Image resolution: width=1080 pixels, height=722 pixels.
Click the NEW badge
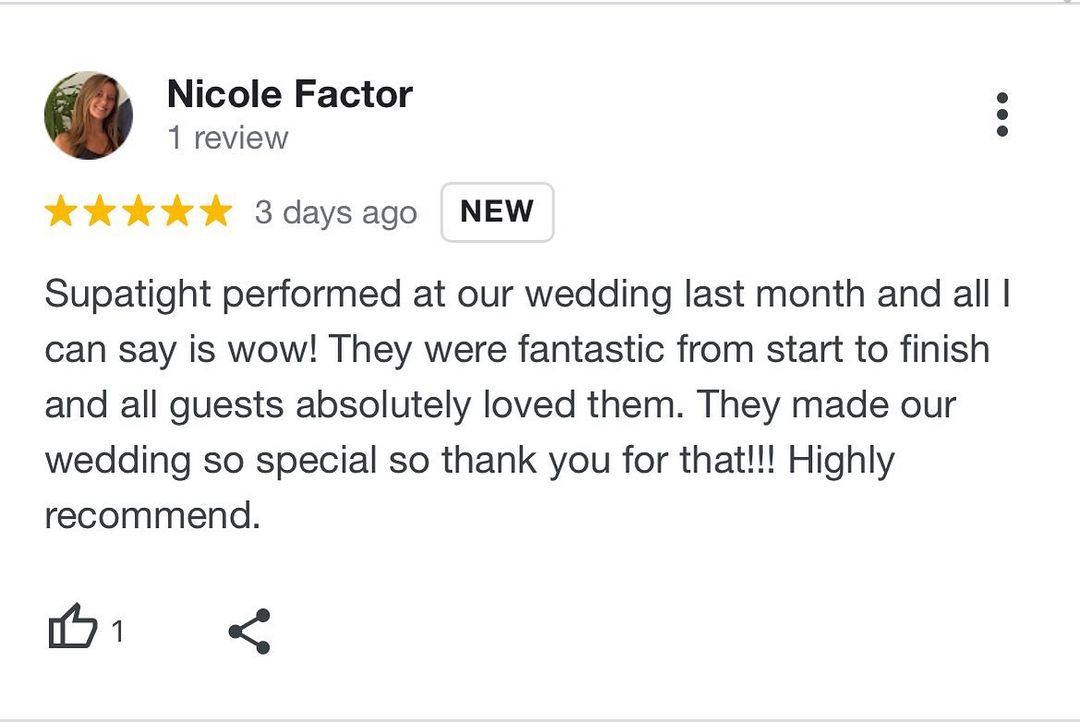497,212
